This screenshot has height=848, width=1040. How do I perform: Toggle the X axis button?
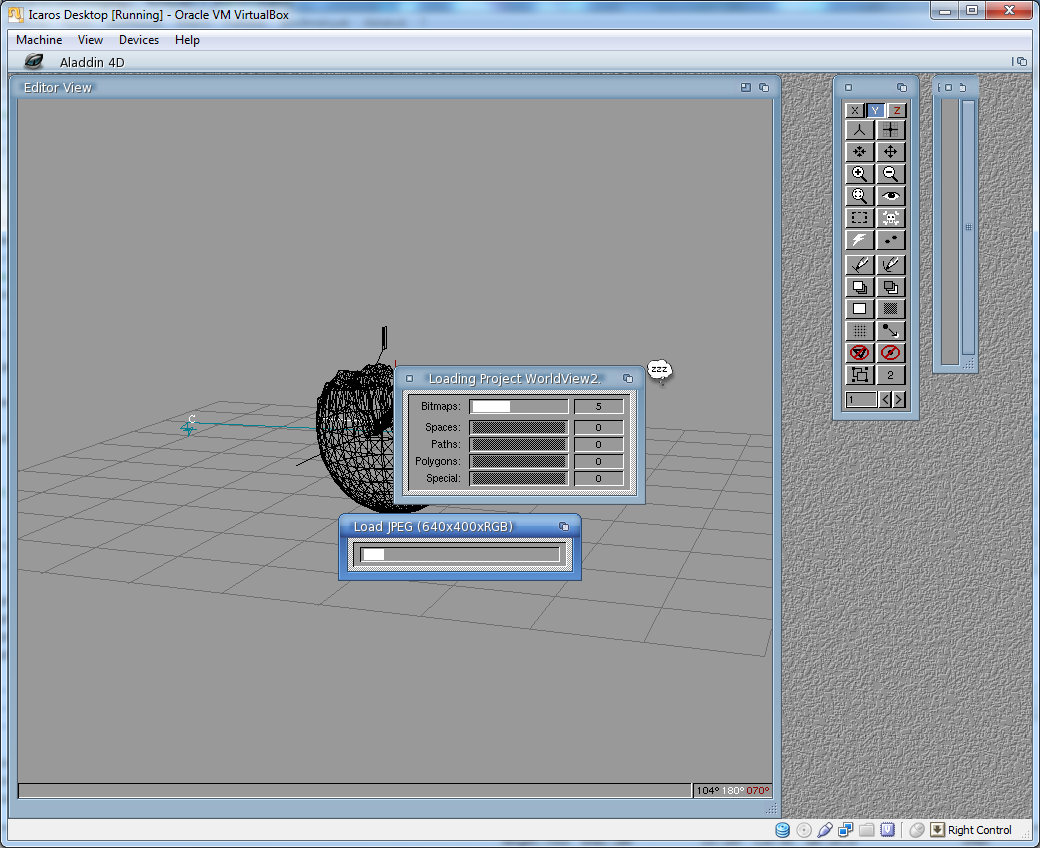[x=854, y=111]
